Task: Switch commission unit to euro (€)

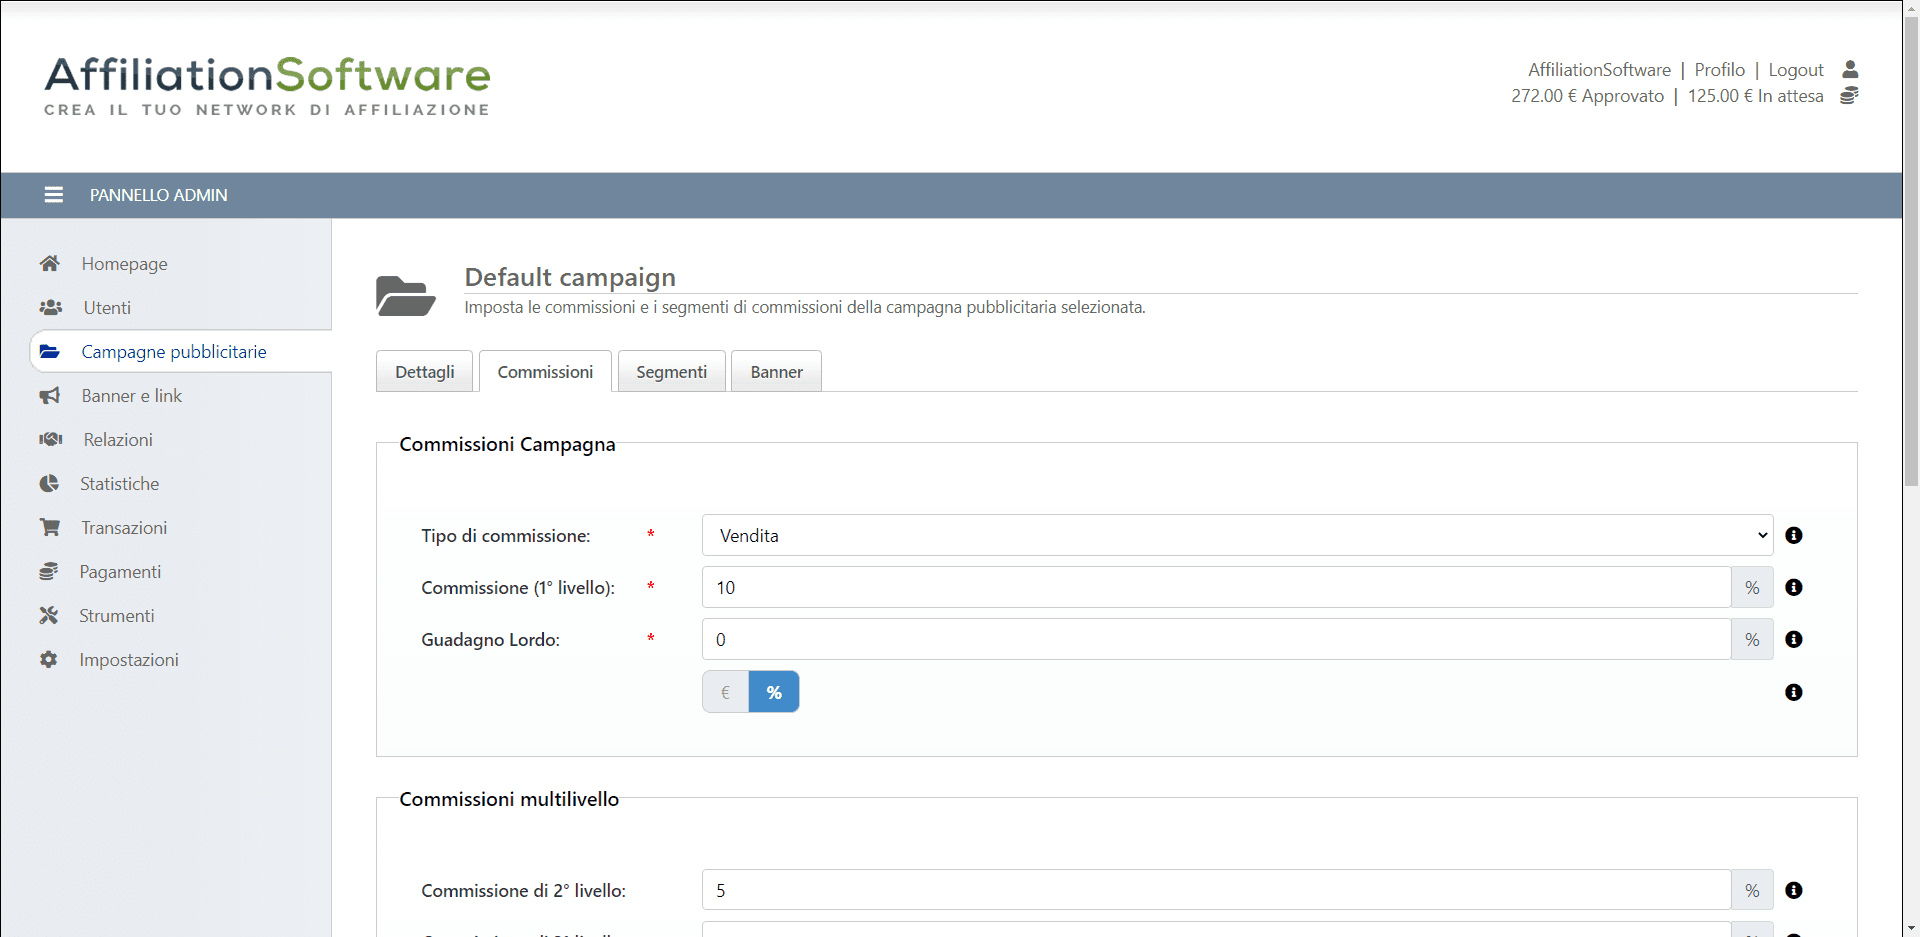Action: pos(725,692)
